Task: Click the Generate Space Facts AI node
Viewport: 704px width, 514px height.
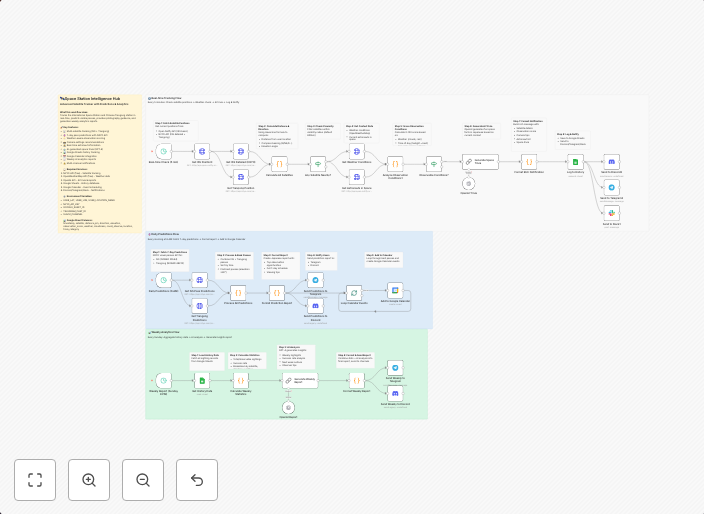Action: click(x=479, y=162)
